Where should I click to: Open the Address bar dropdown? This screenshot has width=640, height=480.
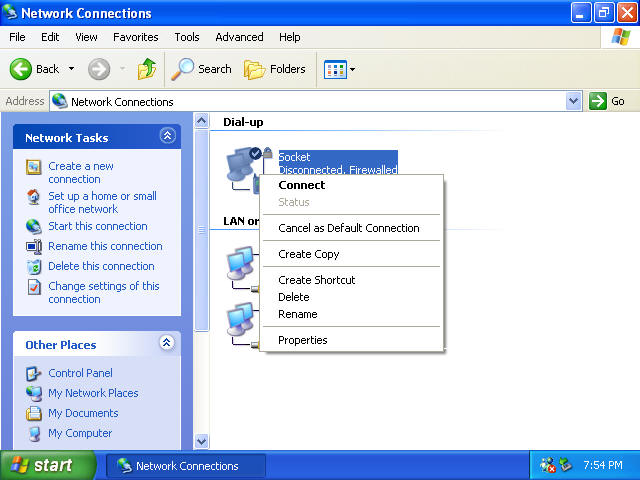pyautogui.click(x=573, y=101)
